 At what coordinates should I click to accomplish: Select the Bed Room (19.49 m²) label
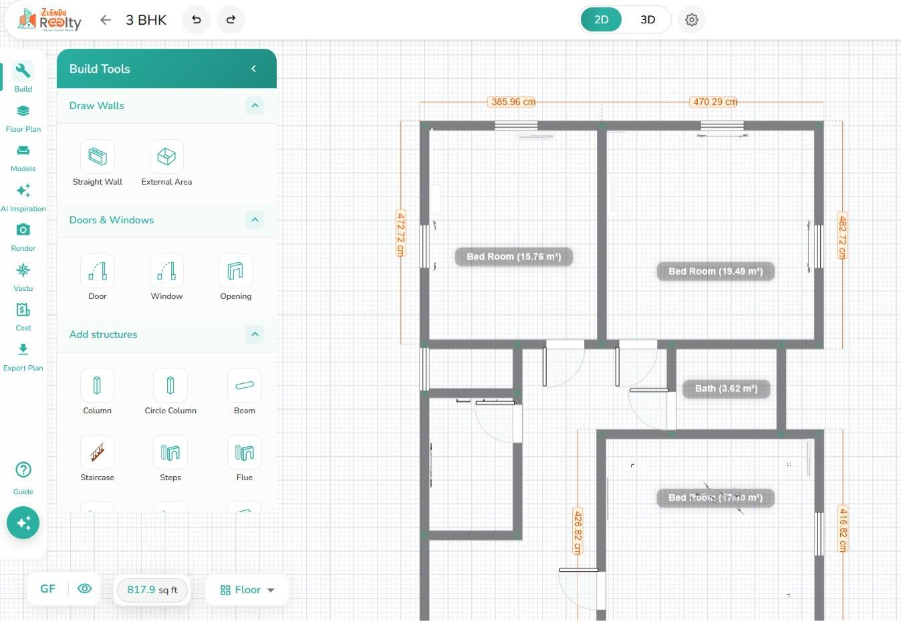pyautogui.click(x=715, y=271)
